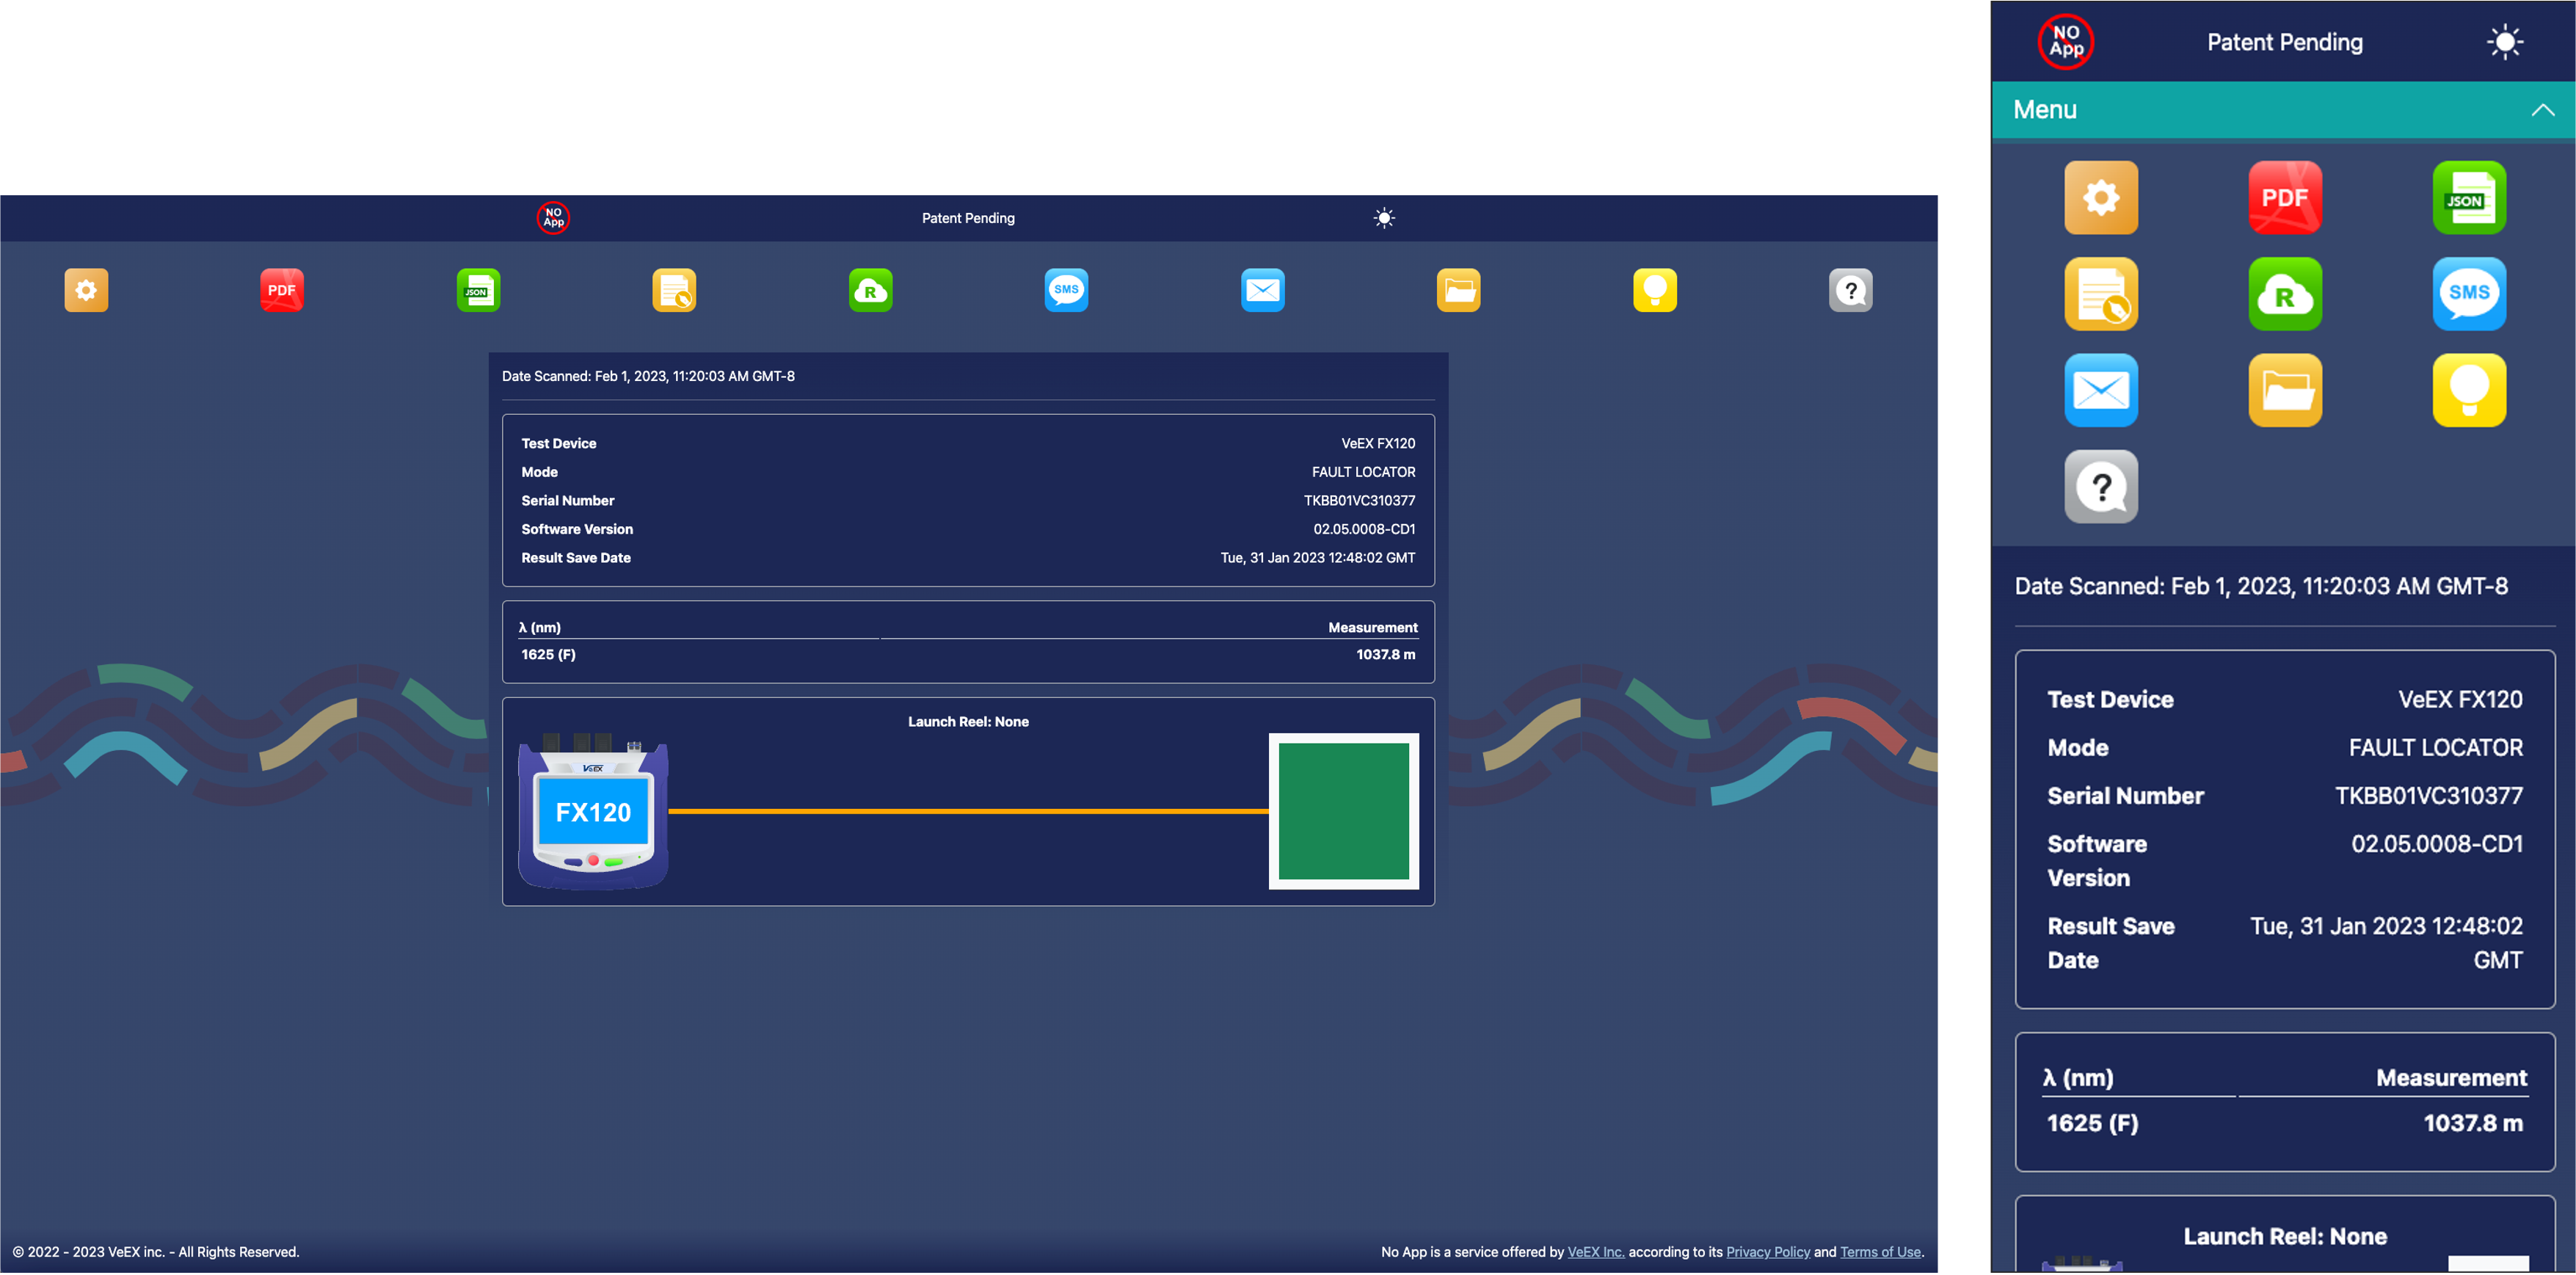Click 1037.8 m measurement in desktop view
2576x1275 pixels.
point(1385,654)
